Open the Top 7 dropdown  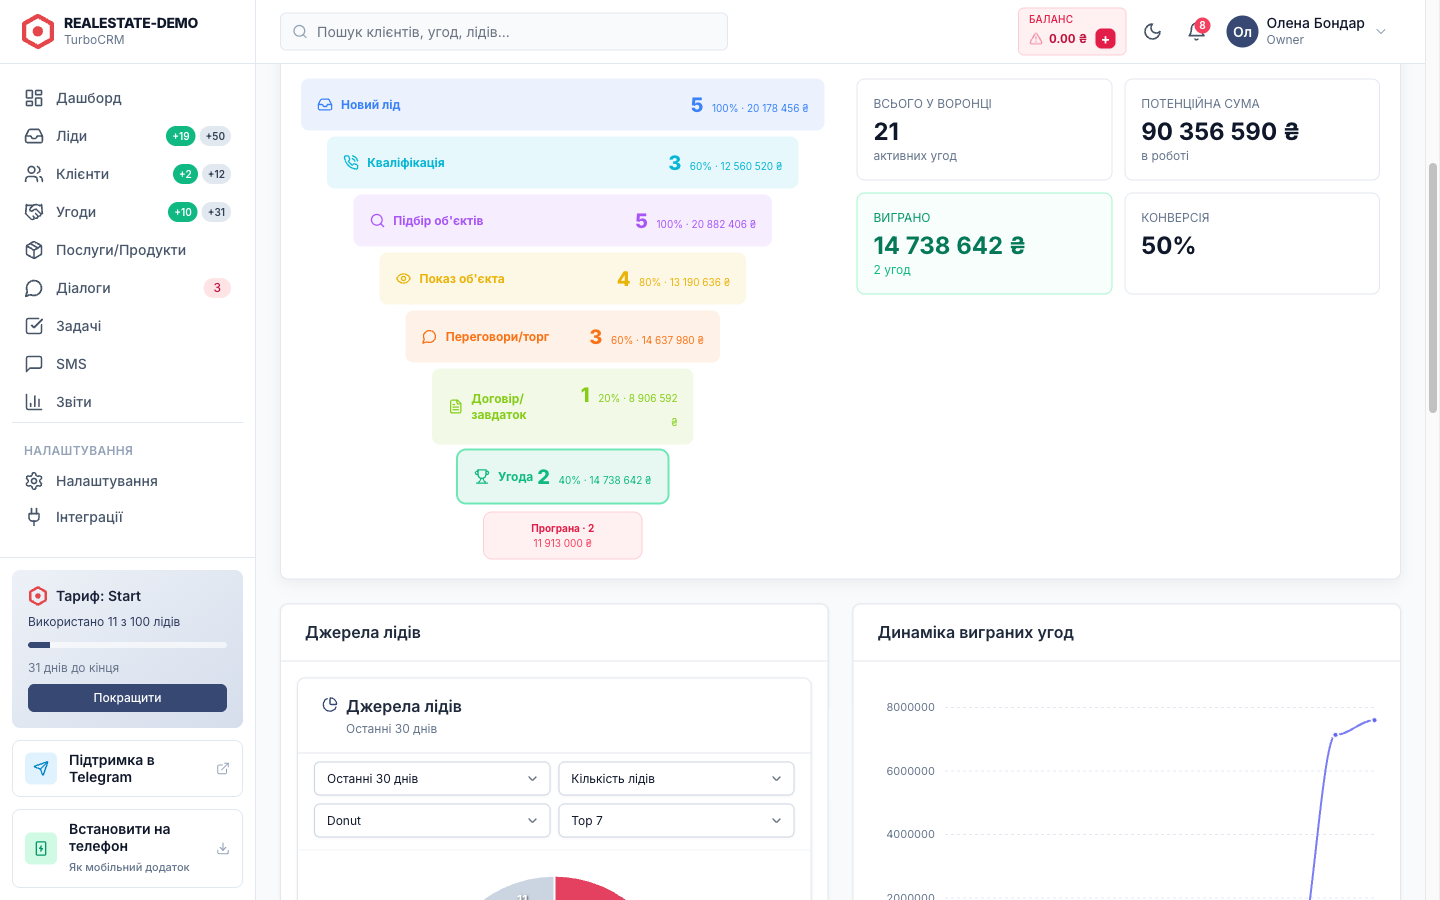click(x=676, y=821)
